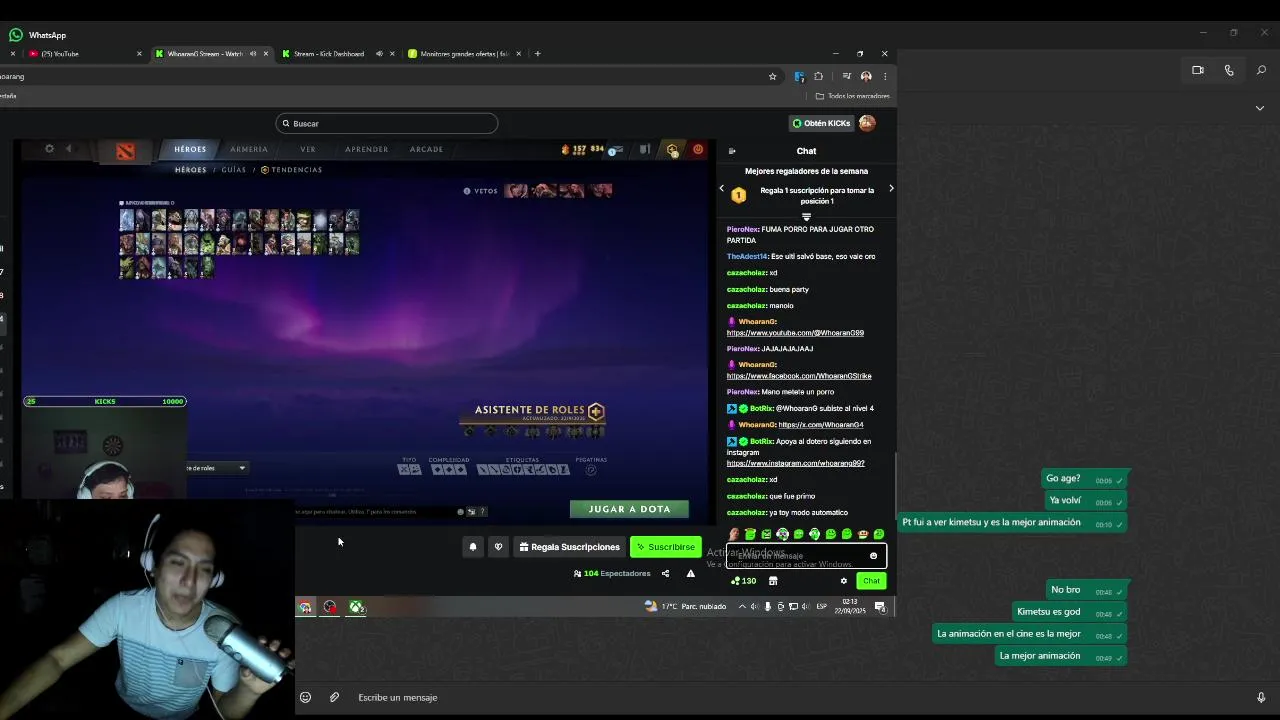Image resolution: width=1280 pixels, height=720 pixels.
Task: Unfollow the channel with the heart button
Action: 498,547
